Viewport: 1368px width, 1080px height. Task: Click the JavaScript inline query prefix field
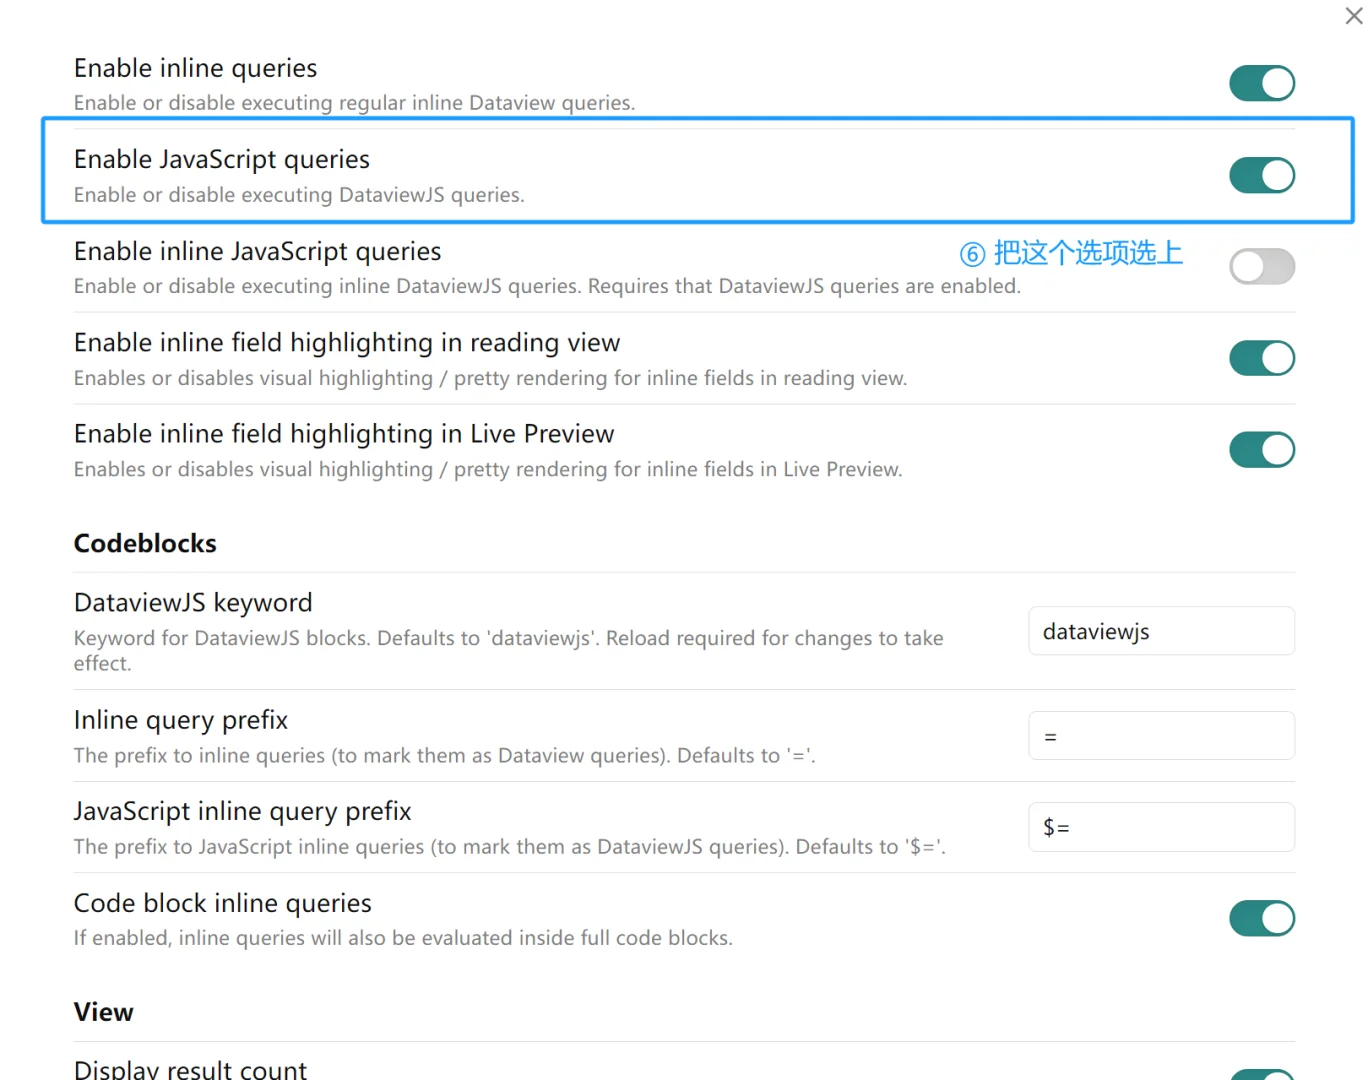[1161, 827]
